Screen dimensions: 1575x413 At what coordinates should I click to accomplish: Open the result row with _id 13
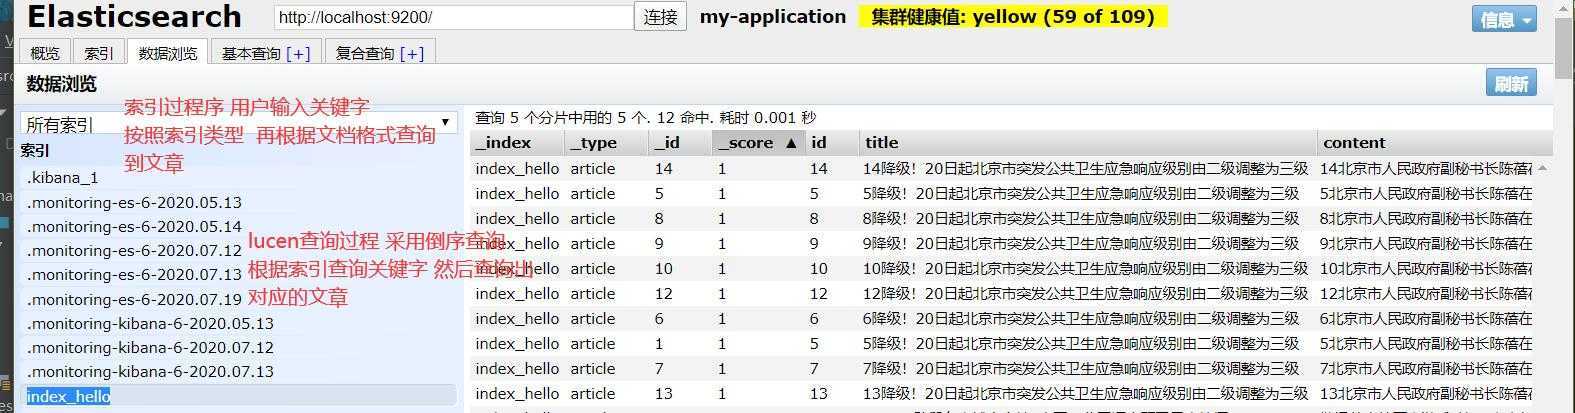coord(1003,394)
